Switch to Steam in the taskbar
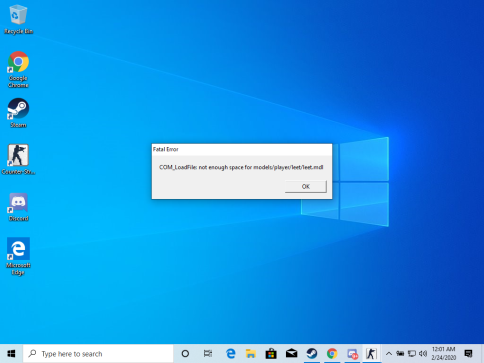This screenshot has width=484, height=363. point(312,354)
